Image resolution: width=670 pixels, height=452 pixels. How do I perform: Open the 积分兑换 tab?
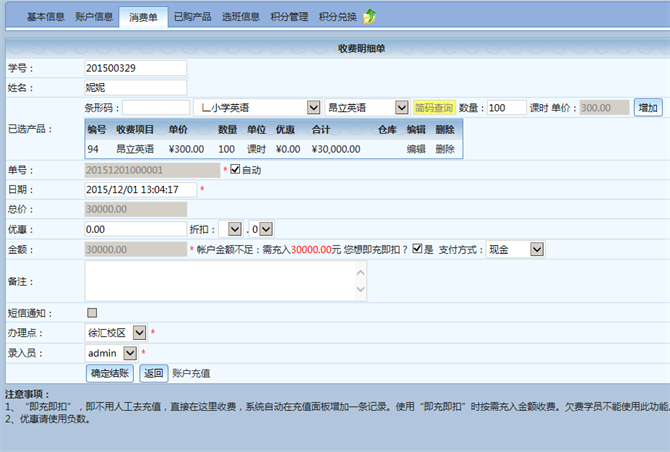(x=338, y=17)
